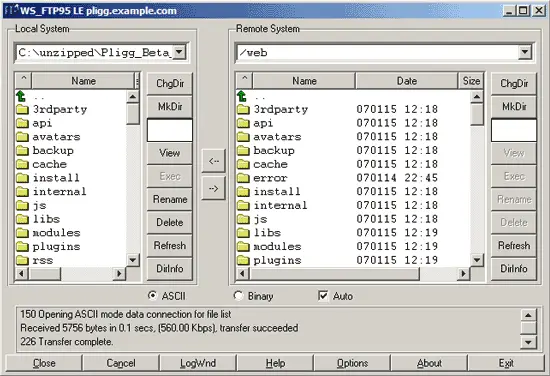
Task: Click local DirInfo button
Action: point(170,269)
